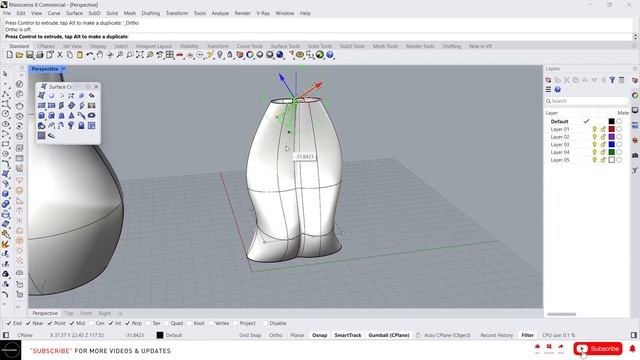
Task: Select the Pan hand tool
Action: [100, 55]
